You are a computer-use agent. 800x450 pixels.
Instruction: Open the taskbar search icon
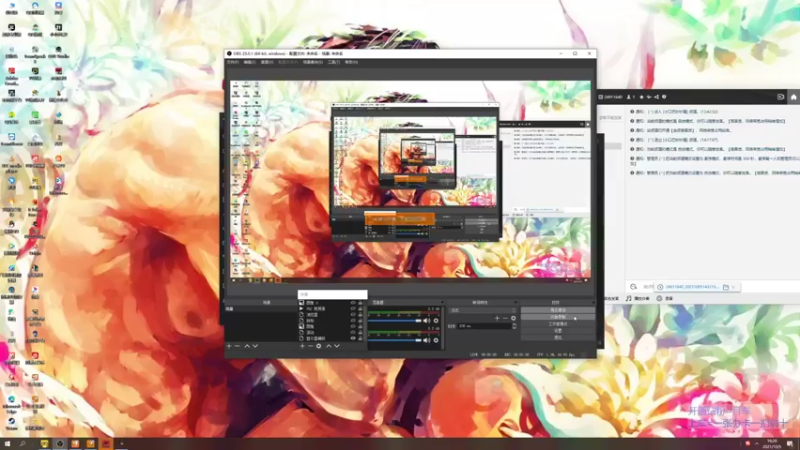pyautogui.click(x=22, y=444)
